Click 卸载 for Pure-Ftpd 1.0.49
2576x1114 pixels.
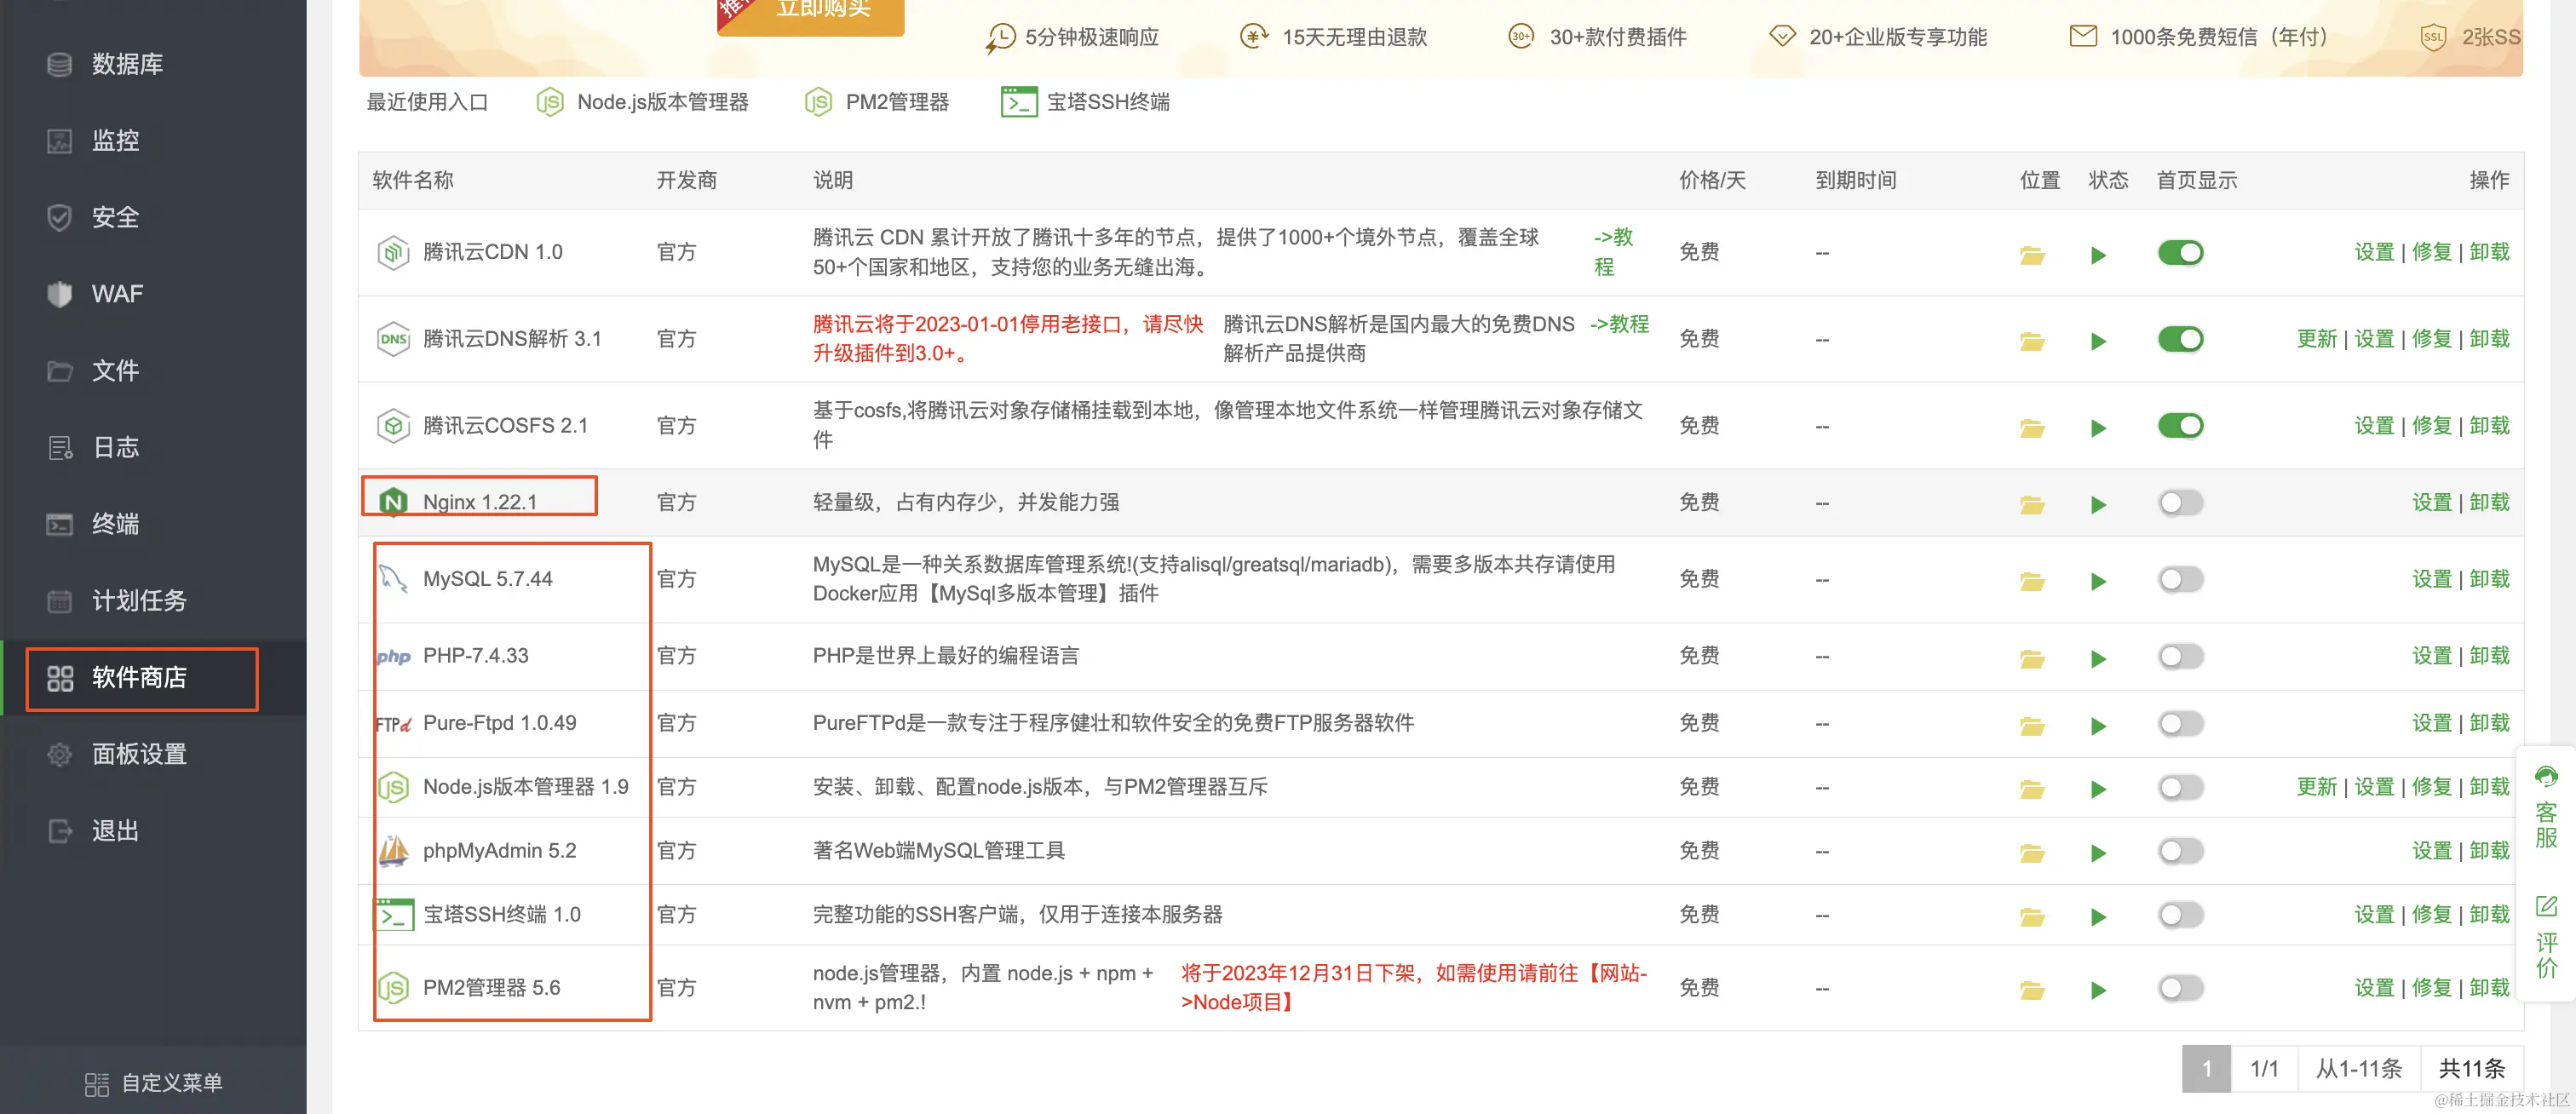pos(2488,722)
